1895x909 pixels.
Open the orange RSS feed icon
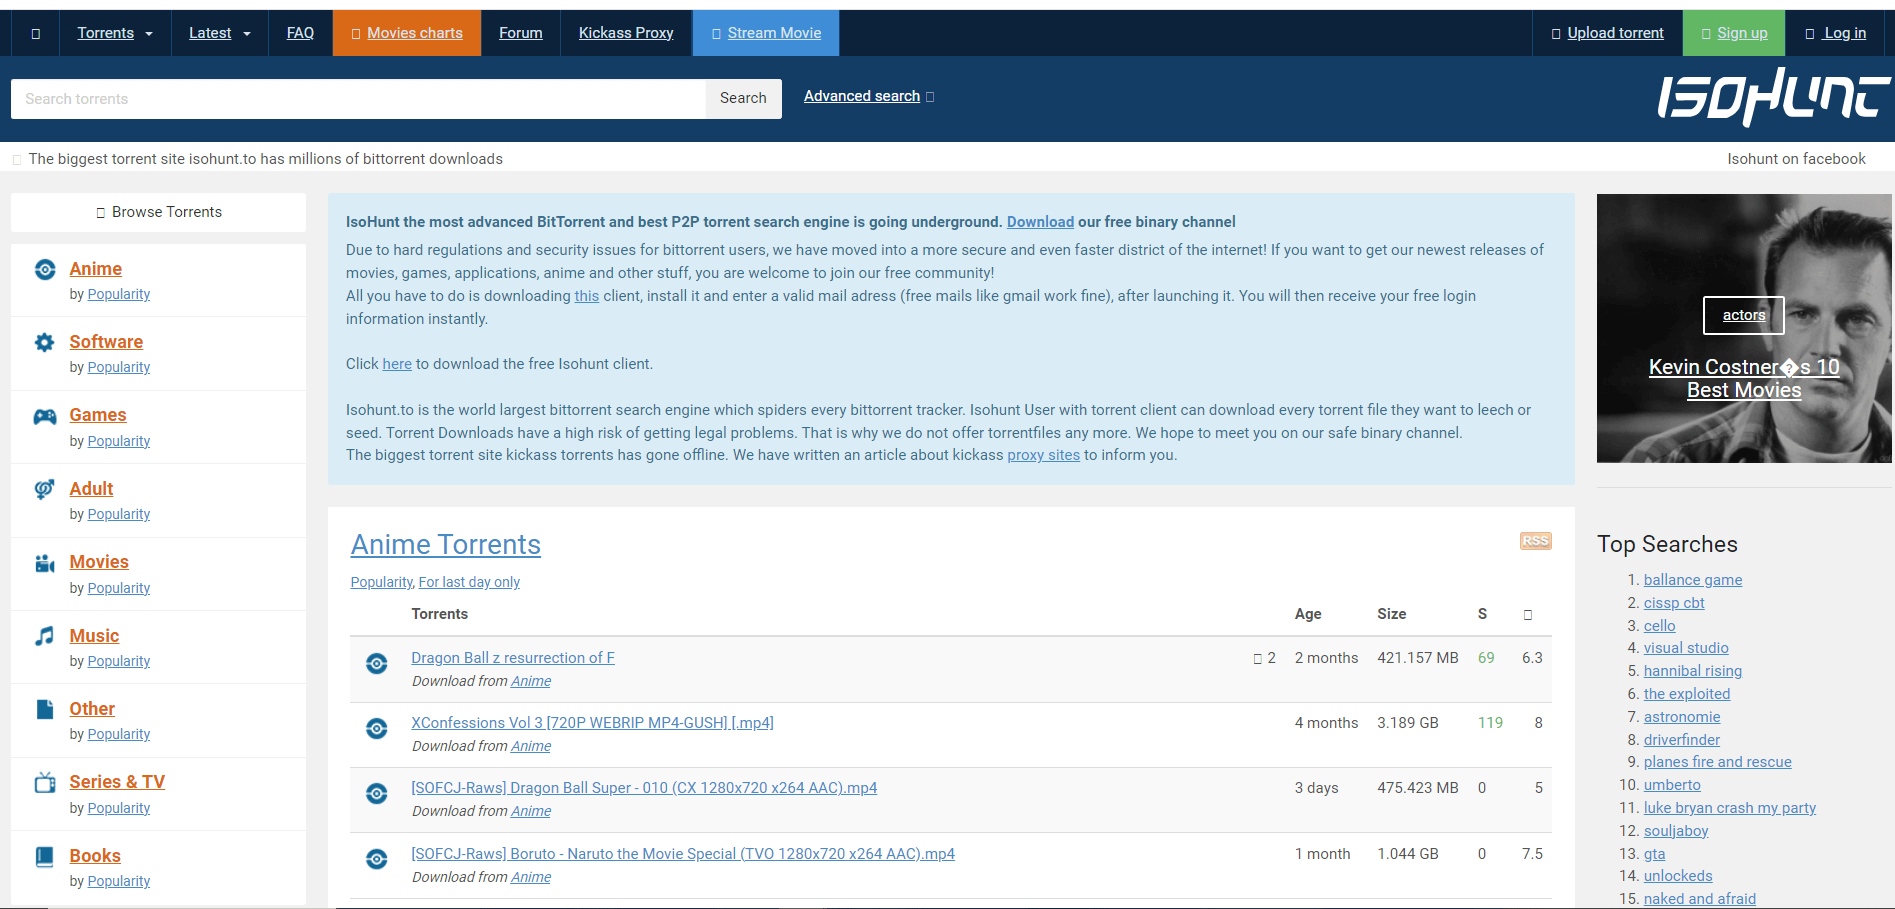pos(1534,541)
